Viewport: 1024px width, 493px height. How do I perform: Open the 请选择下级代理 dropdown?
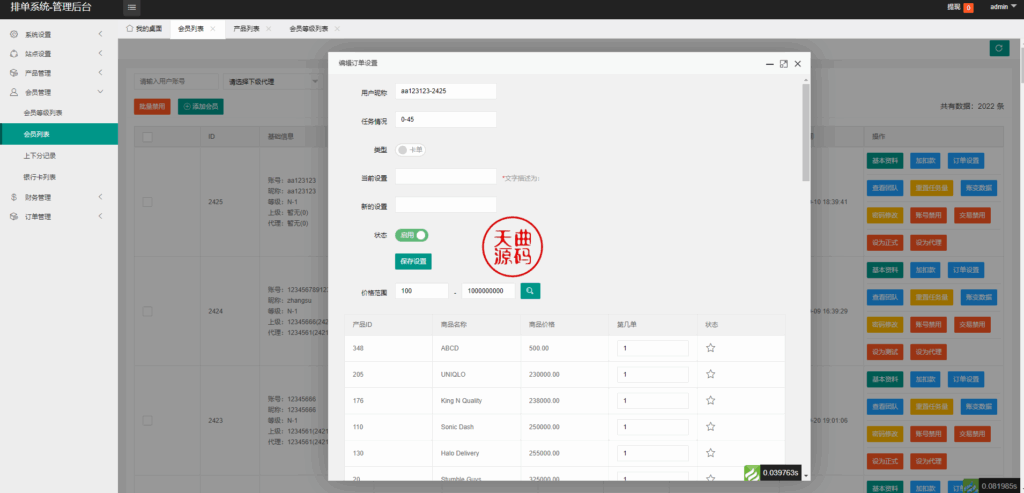tap(272, 82)
